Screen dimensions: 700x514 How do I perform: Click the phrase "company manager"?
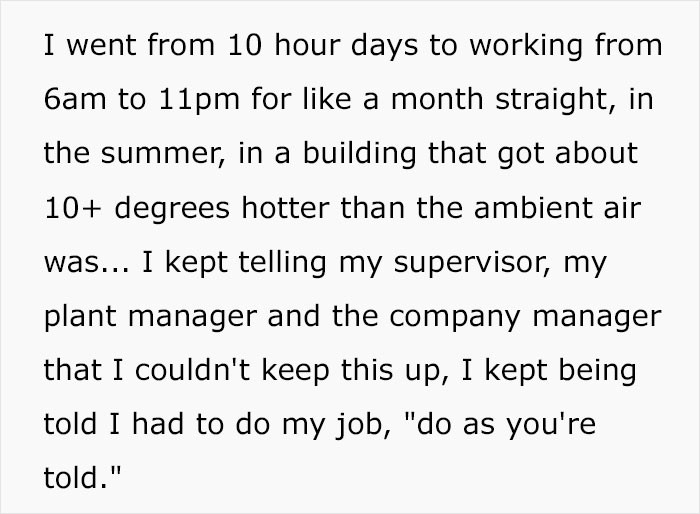(525, 318)
